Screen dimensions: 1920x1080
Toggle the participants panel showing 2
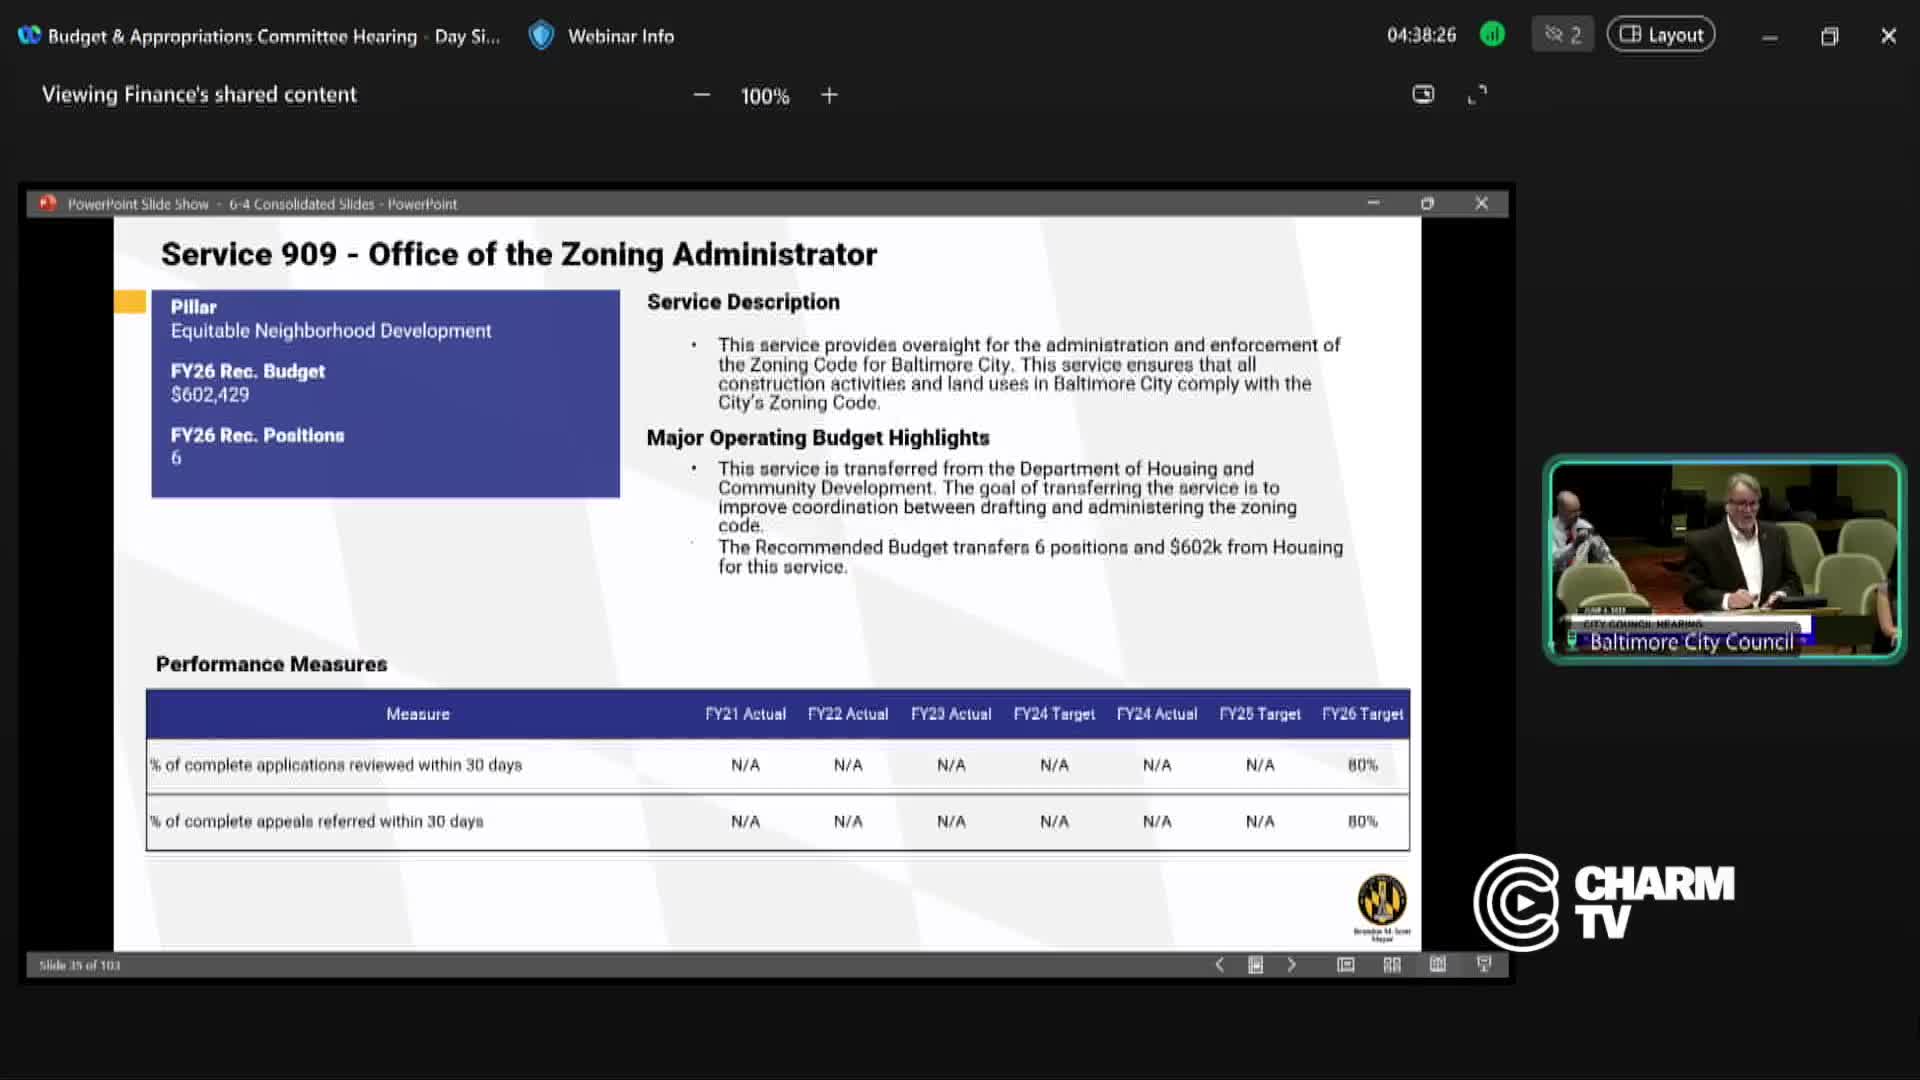(x=1562, y=35)
